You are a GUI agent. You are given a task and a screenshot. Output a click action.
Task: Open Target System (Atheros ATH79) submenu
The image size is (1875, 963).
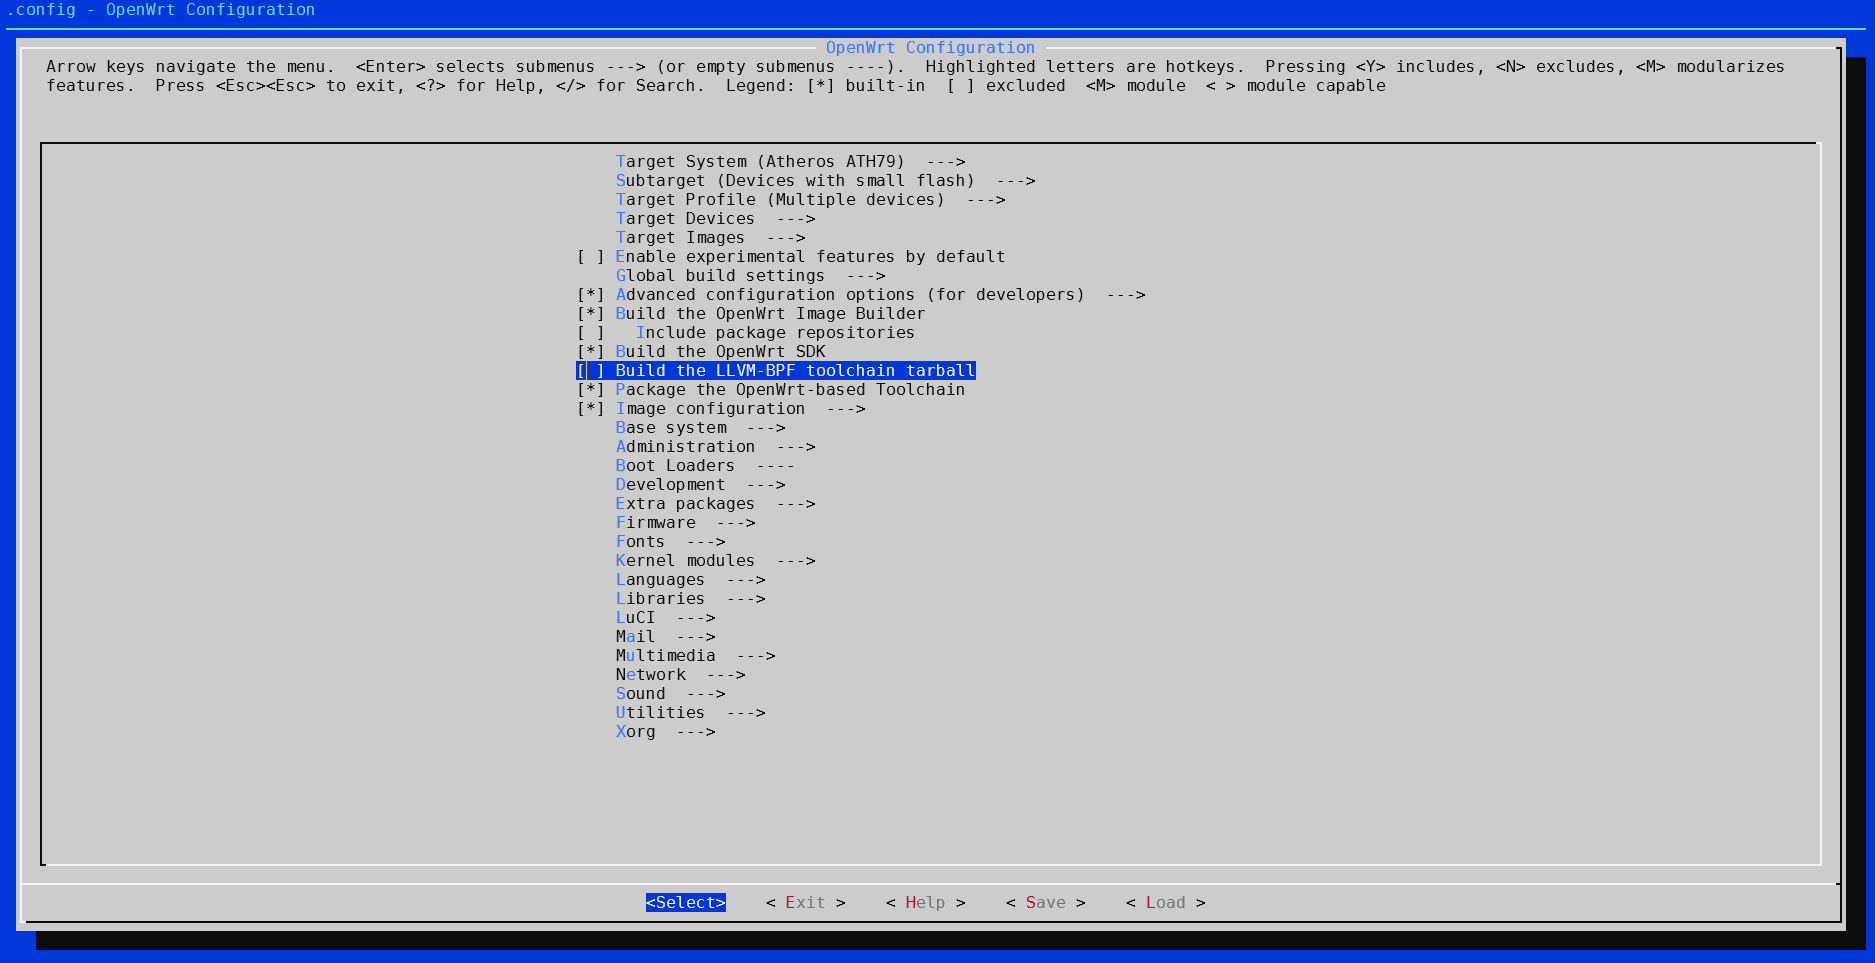pyautogui.click(x=790, y=162)
